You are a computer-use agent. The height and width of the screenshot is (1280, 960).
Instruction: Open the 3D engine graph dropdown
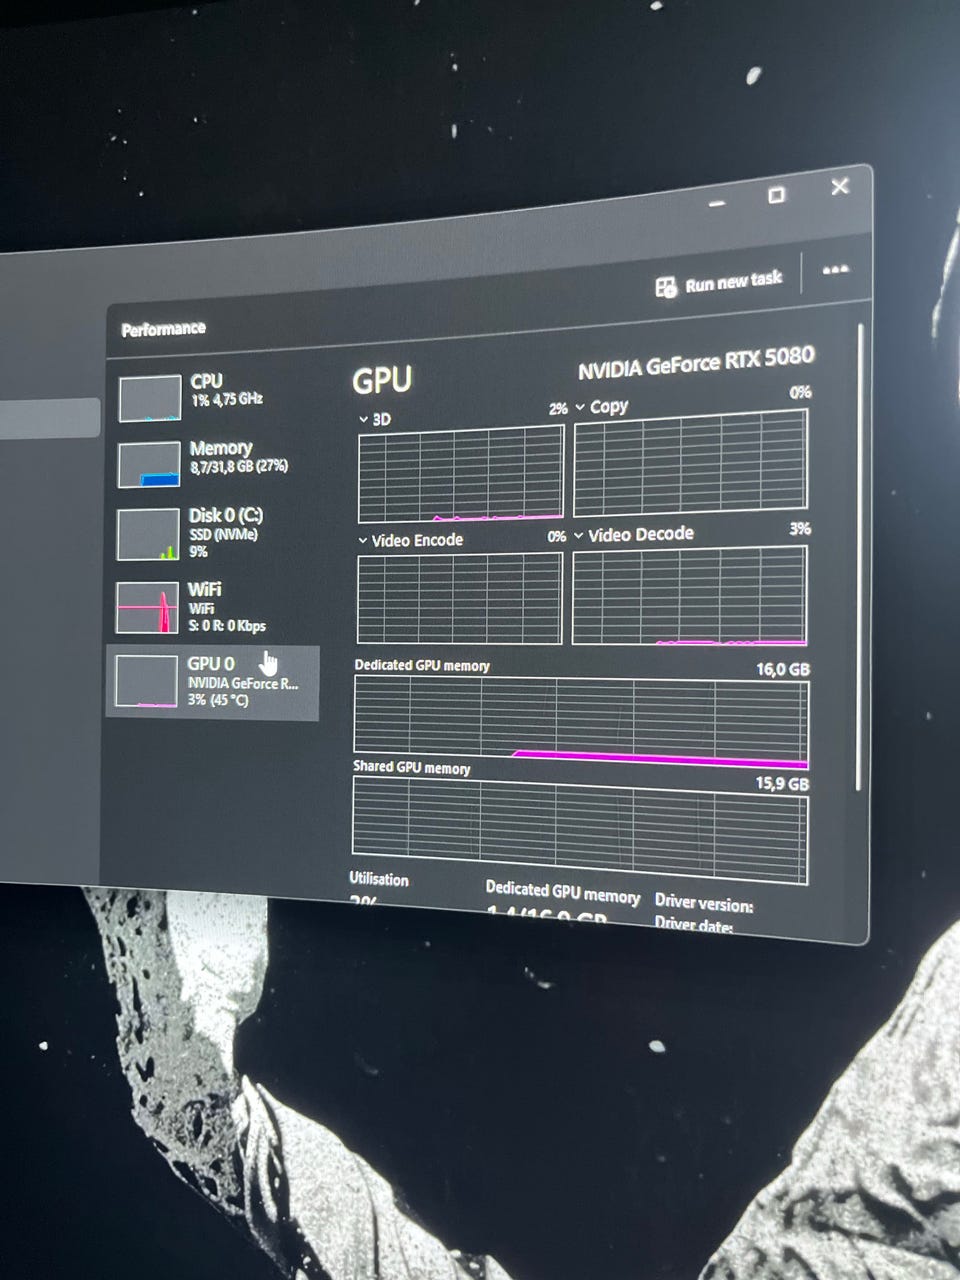364,420
